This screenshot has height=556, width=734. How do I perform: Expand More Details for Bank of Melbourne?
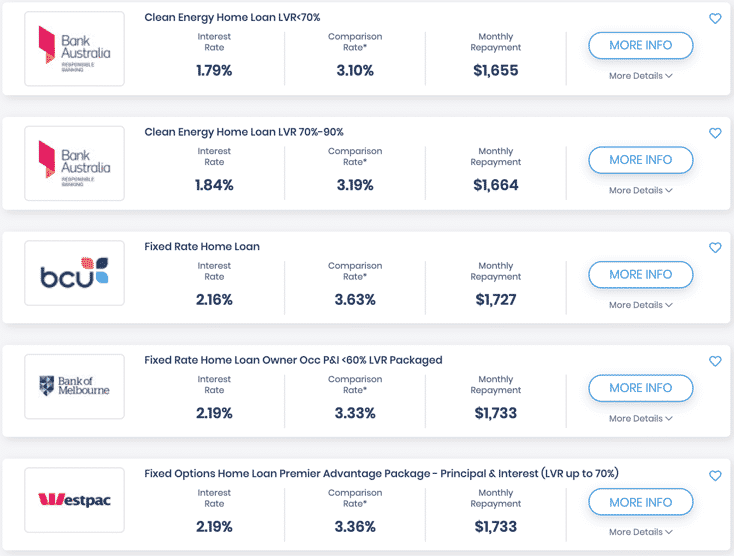tap(640, 419)
